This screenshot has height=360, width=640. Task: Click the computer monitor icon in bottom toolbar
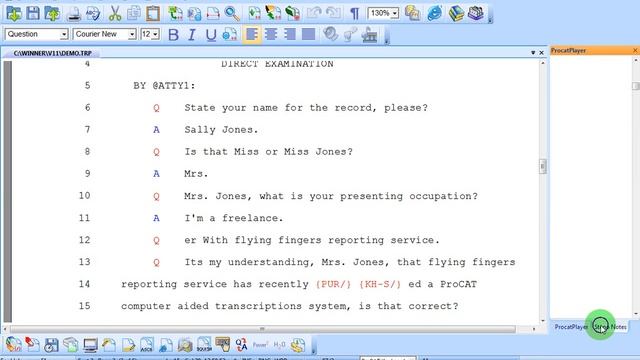tap(90, 345)
